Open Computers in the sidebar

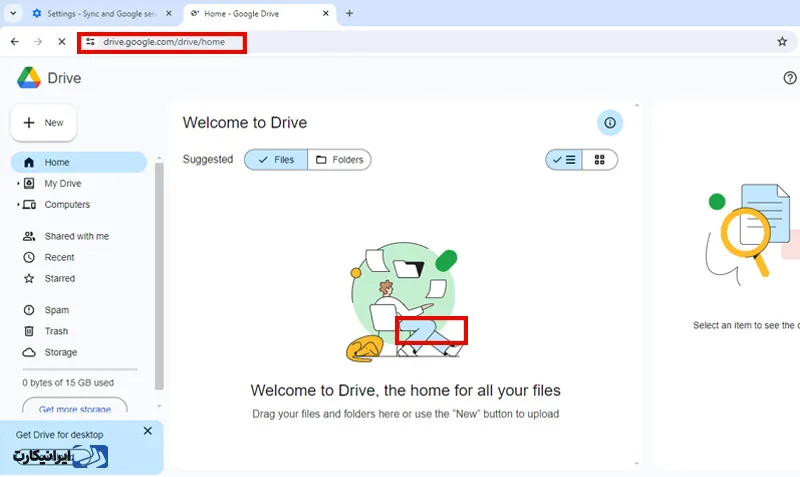pyautogui.click(x=67, y=205)
